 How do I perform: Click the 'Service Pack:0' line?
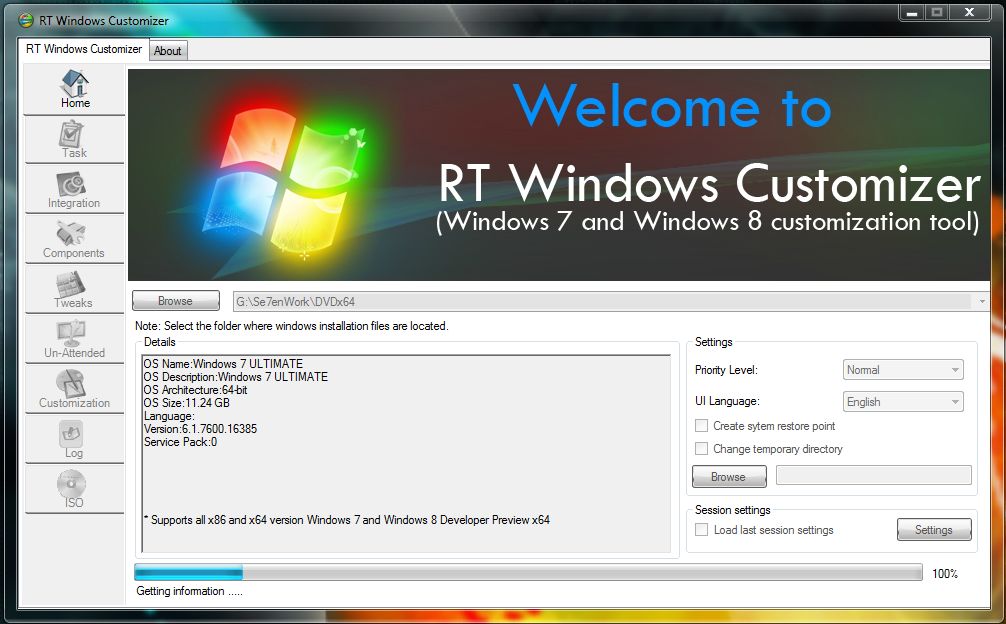tap(180, 442)
